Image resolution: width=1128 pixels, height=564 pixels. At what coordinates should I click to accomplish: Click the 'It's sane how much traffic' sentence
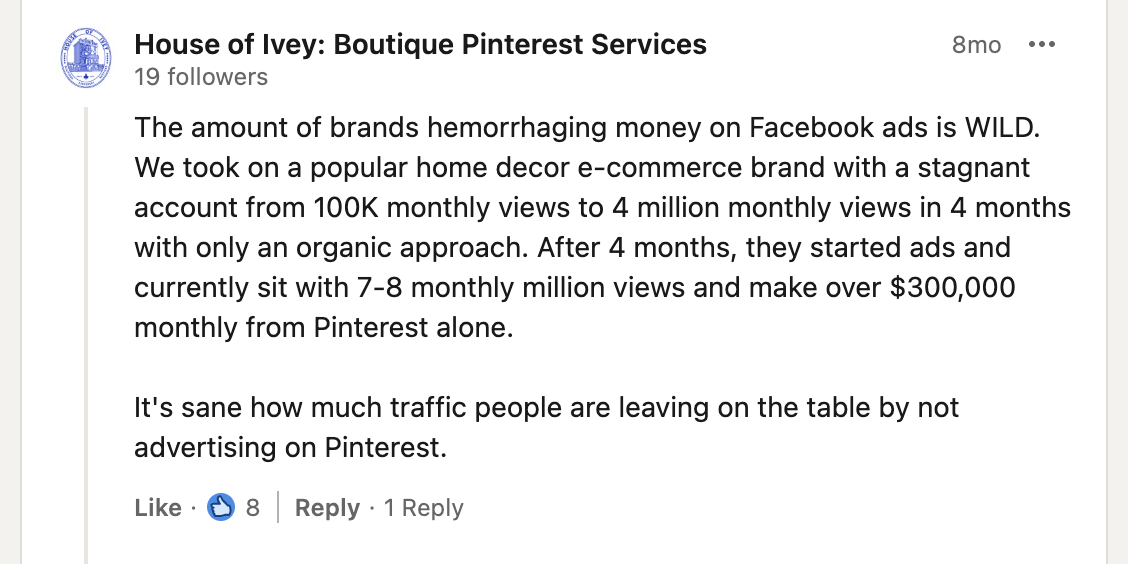tap(301, 407)
